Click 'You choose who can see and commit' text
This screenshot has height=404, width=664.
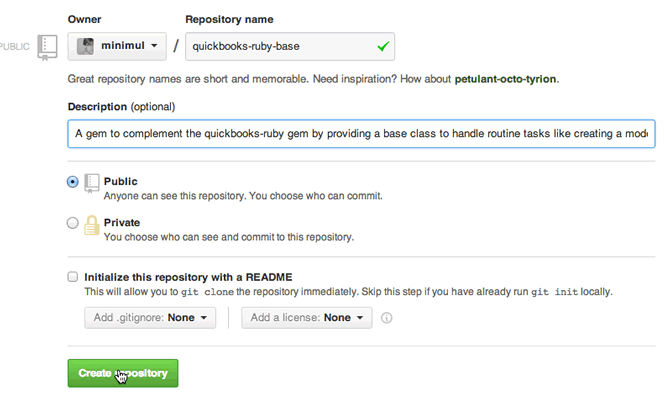click(x=229, y=237)
